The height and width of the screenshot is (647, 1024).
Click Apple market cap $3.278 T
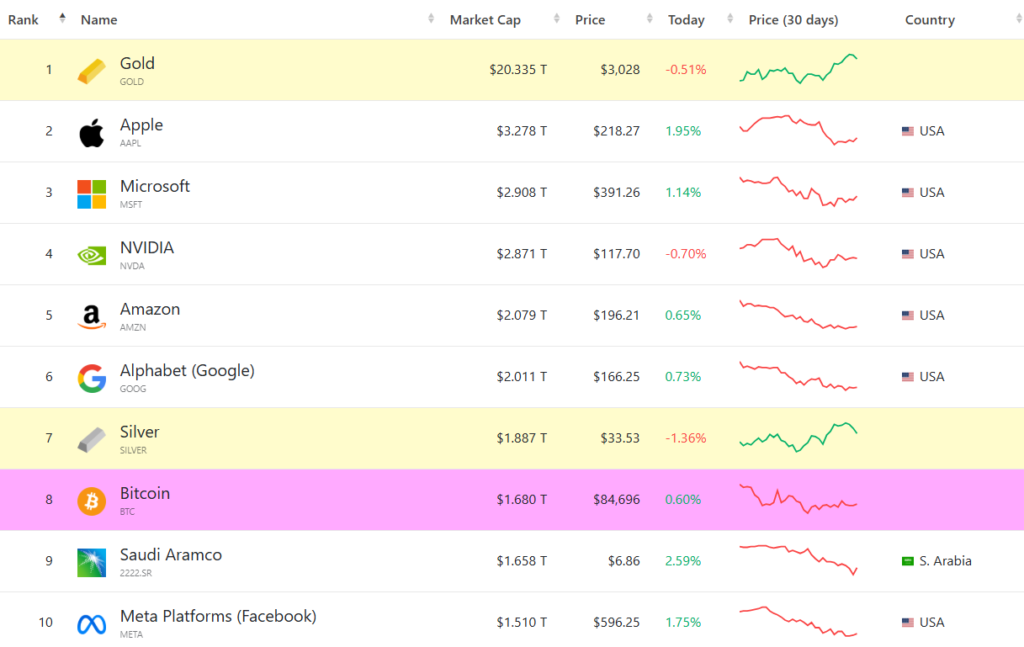tap(521, 131)
